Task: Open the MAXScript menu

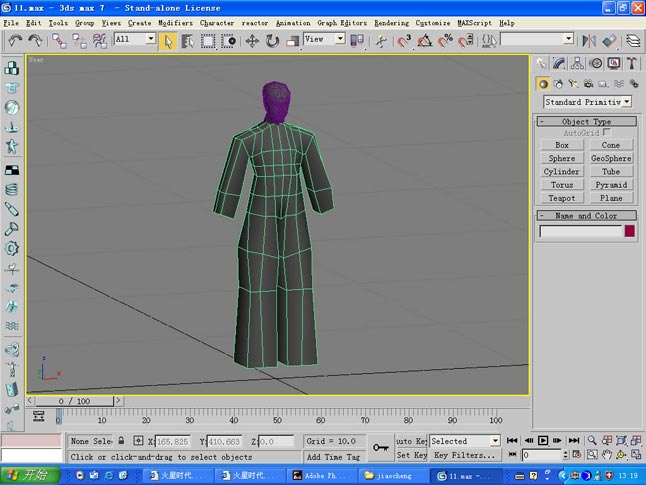Action: pyautogui.click(x=475, y=23)
